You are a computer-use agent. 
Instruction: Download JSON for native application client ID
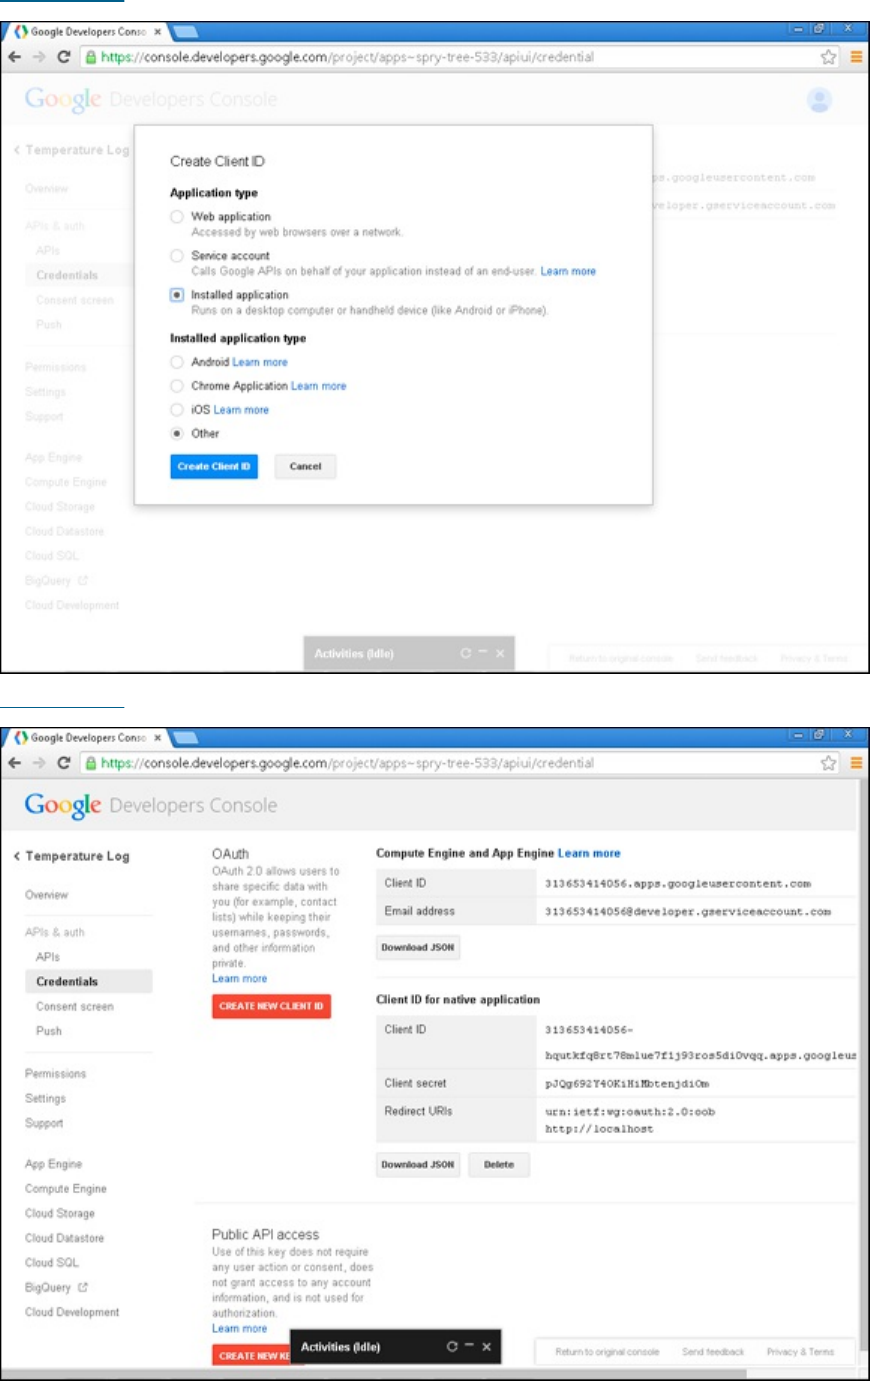pos(418,1165)
